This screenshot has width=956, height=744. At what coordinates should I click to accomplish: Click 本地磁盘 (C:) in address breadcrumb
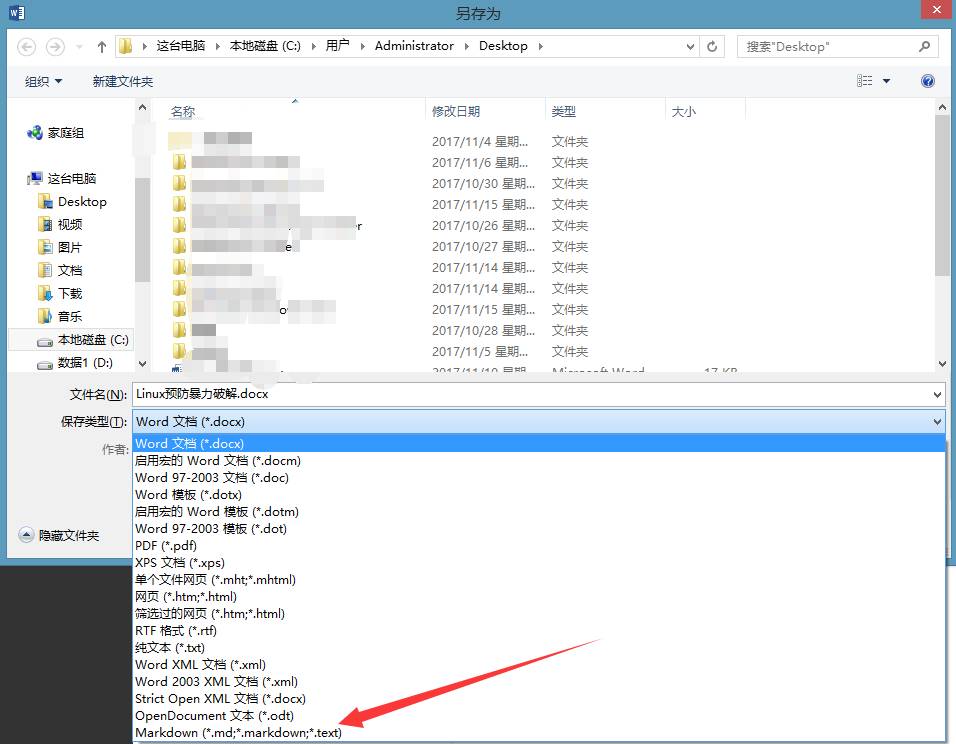pos(265,46)
